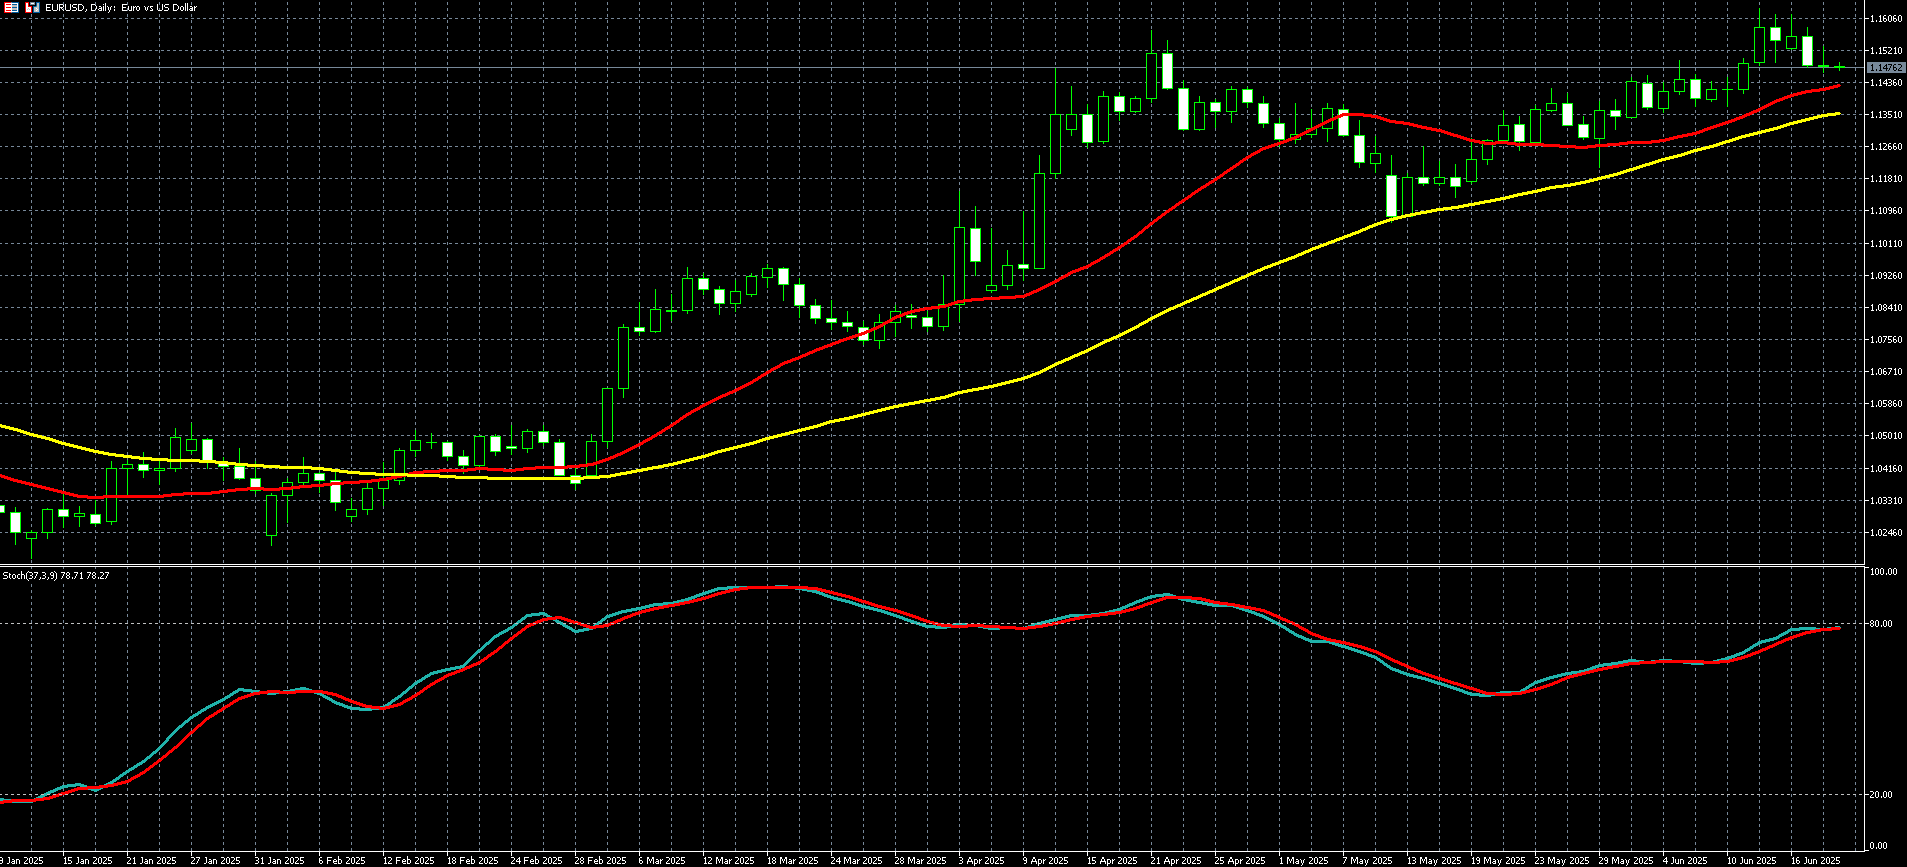Open the Depth of Market icon

coord(12,7)
